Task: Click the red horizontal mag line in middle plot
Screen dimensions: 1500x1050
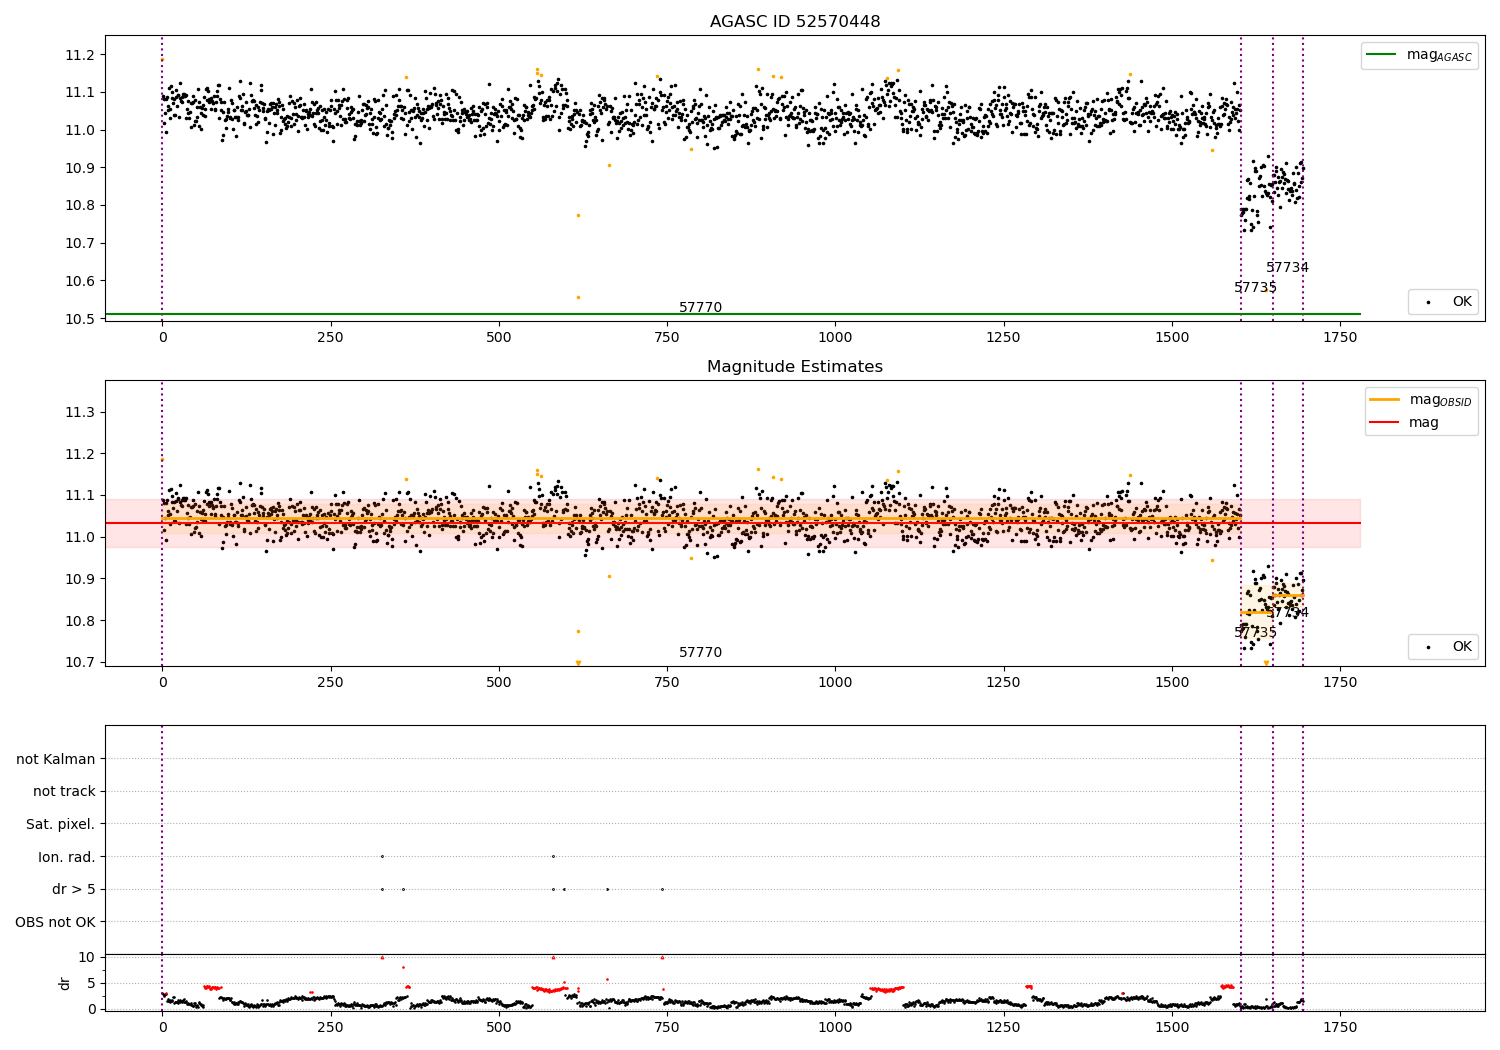Action: (733, 523)
